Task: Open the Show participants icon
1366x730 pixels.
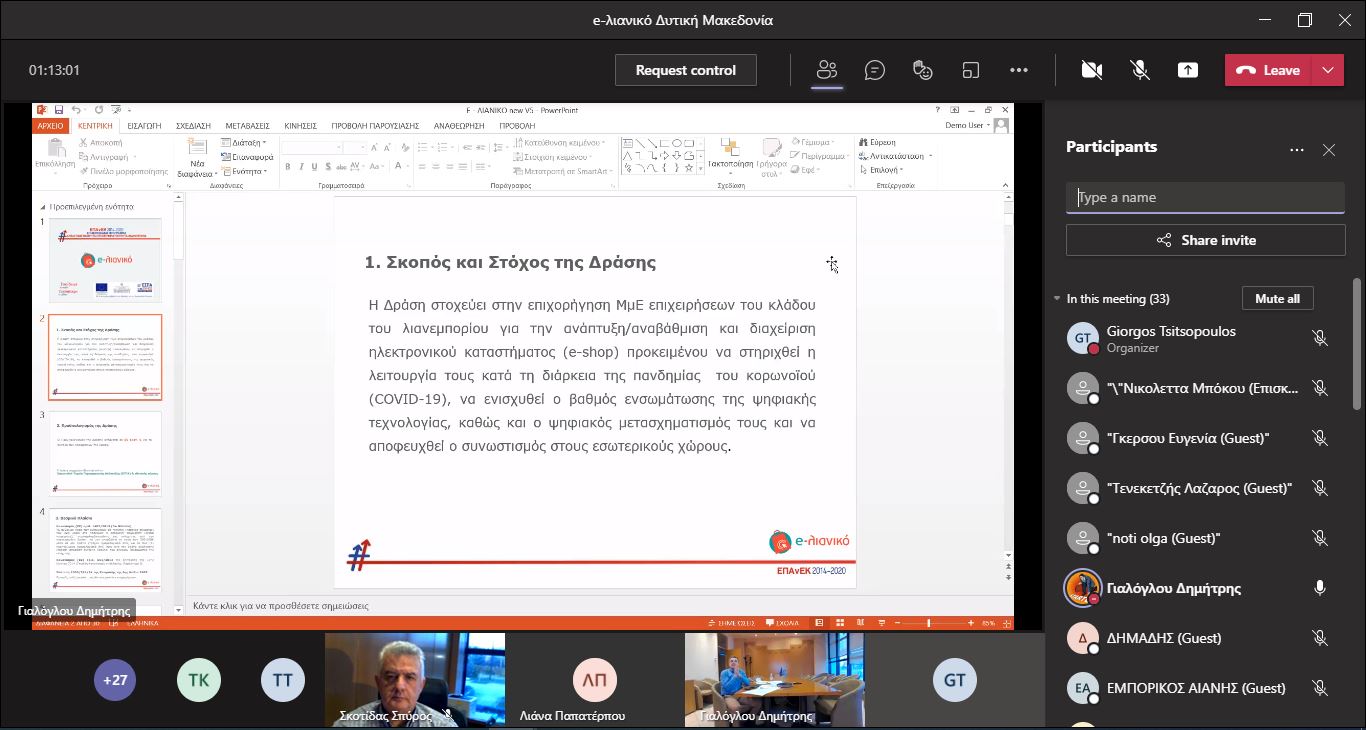Action: tap(826, 70)
